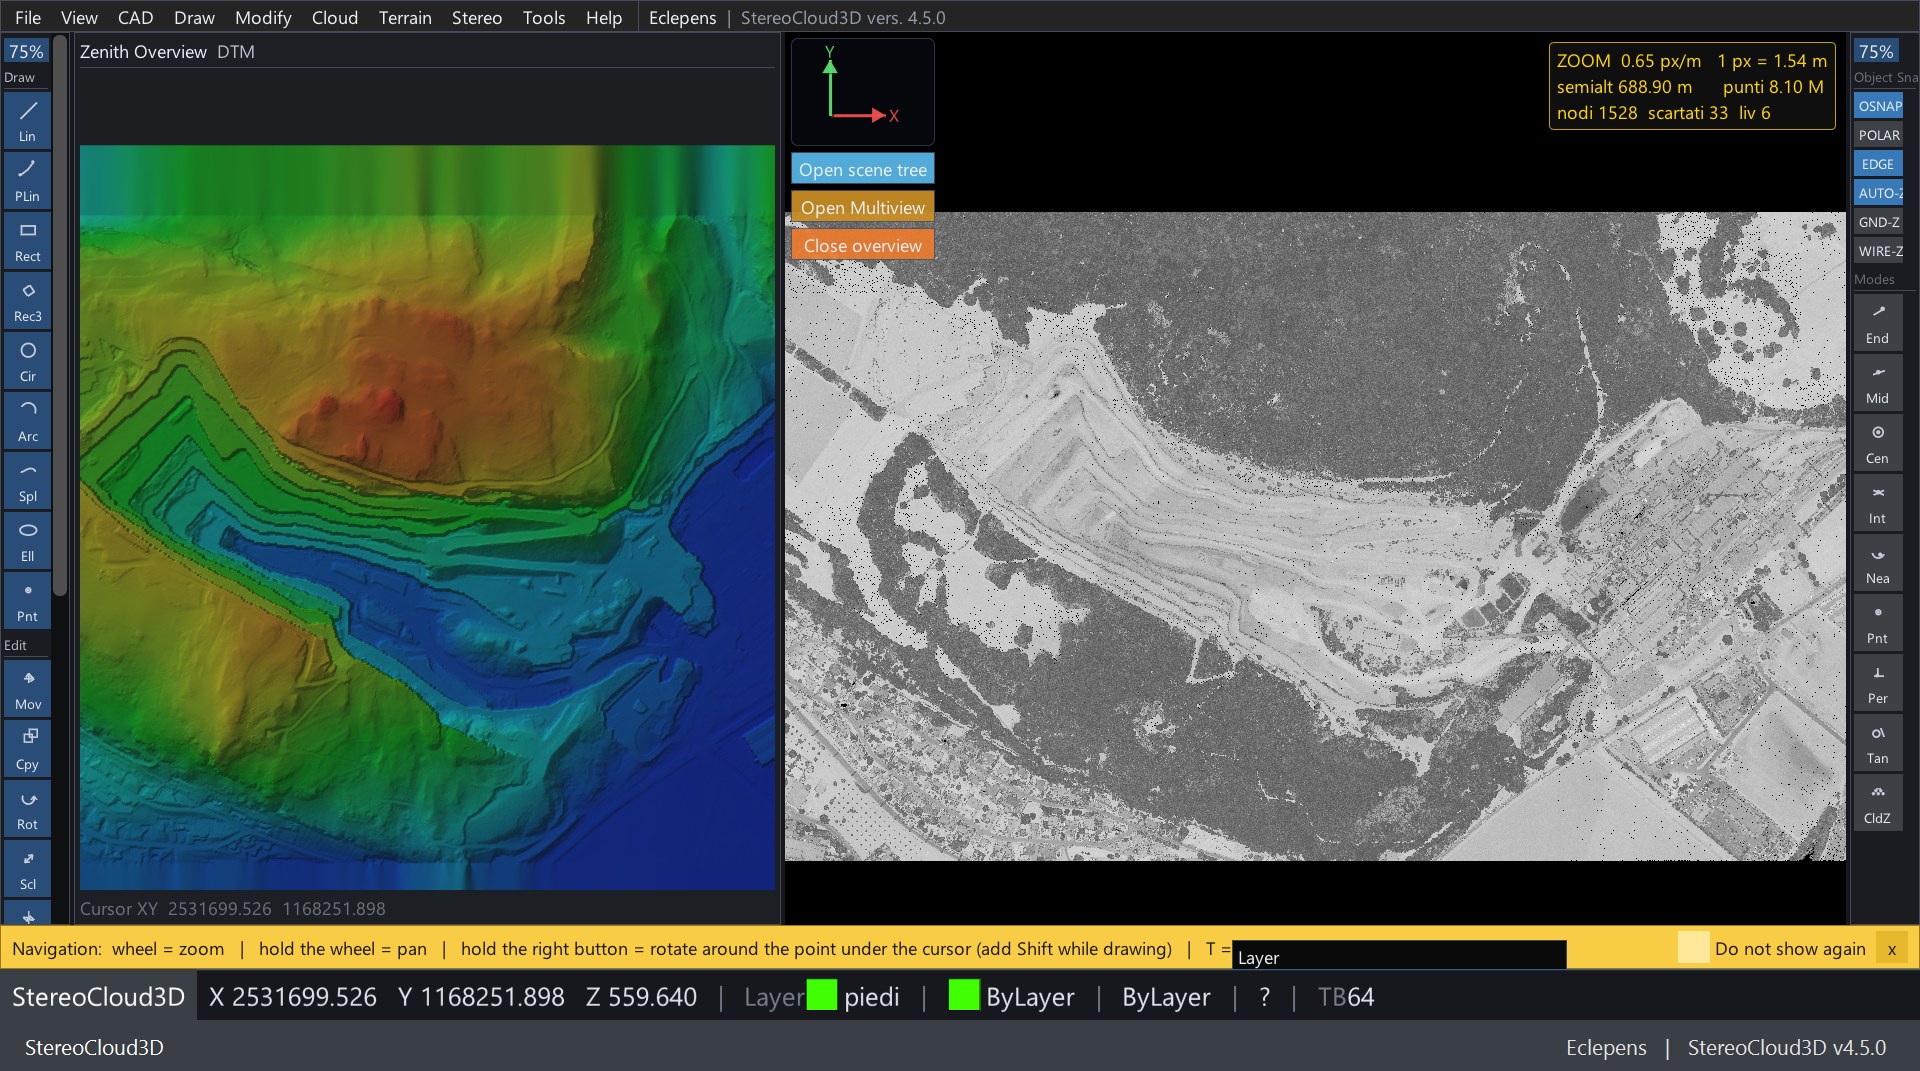Image resolution: width=1920 pixels, height=1071 pixels.
Task: Select the Pnt point tool in Draw
Action: 27,600
